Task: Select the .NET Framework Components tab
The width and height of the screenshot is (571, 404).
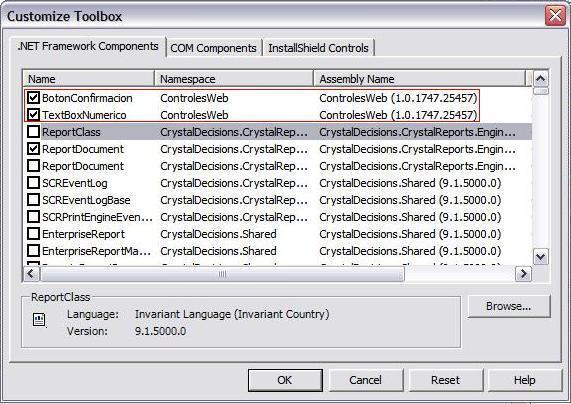Action: tap(88, 47)
